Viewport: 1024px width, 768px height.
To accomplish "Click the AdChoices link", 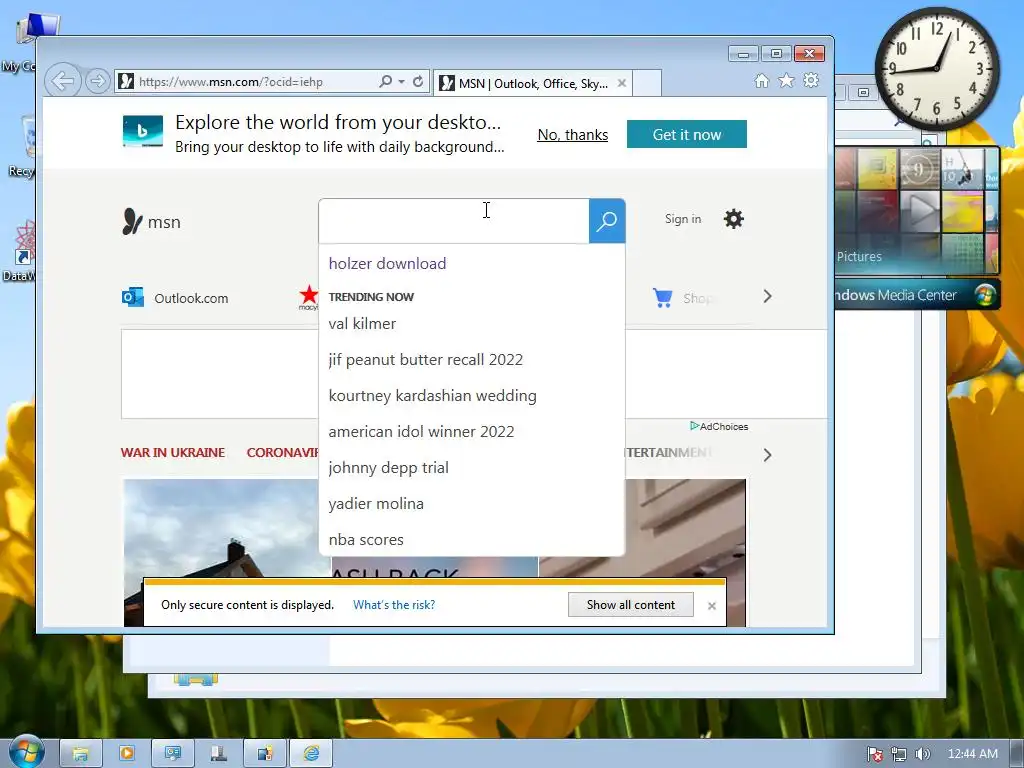I will point(719,426).
